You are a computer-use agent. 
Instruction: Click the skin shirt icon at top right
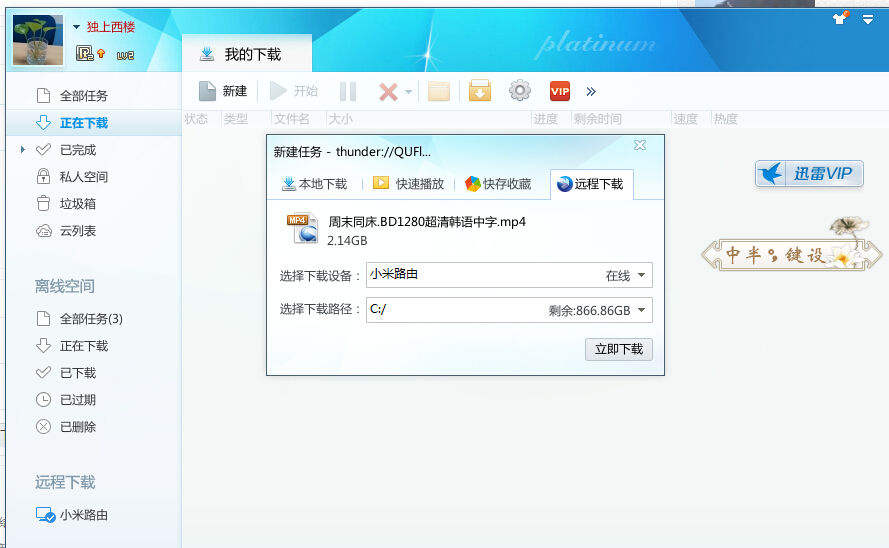click(840, 18)
